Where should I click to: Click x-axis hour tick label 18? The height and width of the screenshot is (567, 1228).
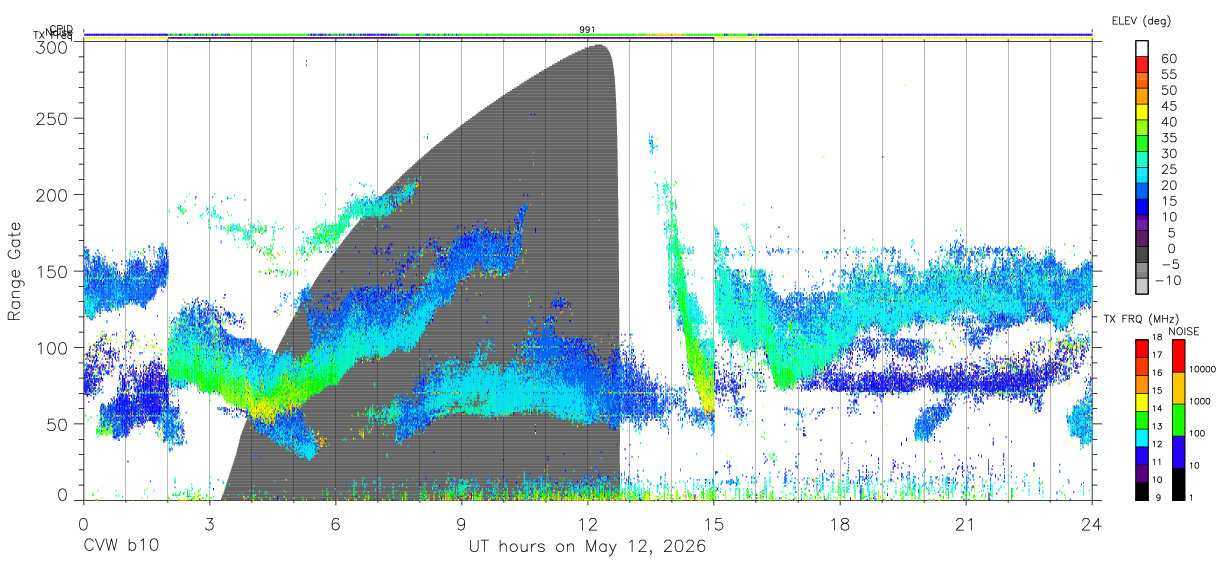coord(840,524)
